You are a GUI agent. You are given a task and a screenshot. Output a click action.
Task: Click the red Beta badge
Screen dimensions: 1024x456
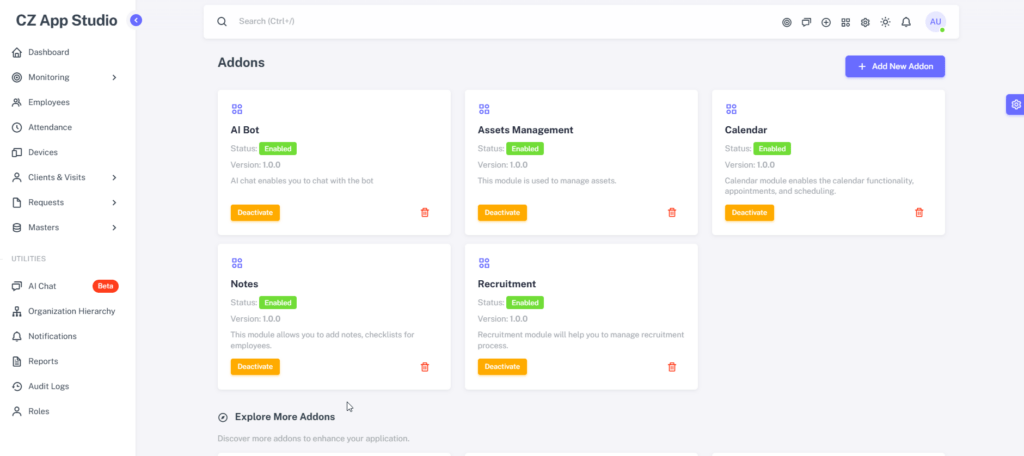tap(106, 286)
